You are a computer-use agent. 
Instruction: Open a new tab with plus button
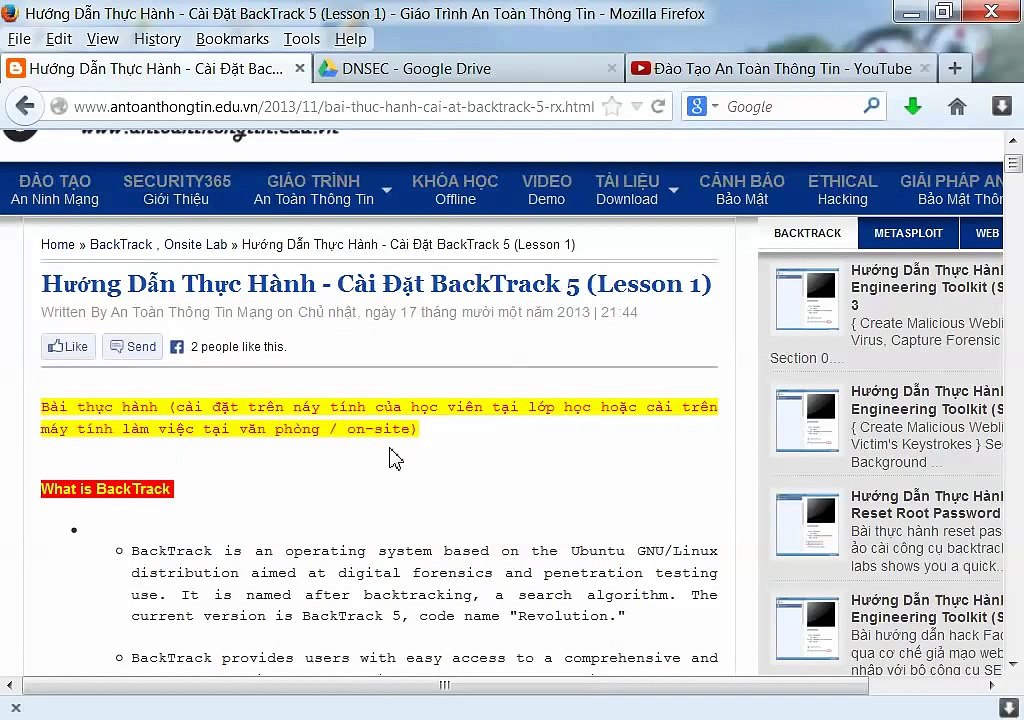click(954, 68)
